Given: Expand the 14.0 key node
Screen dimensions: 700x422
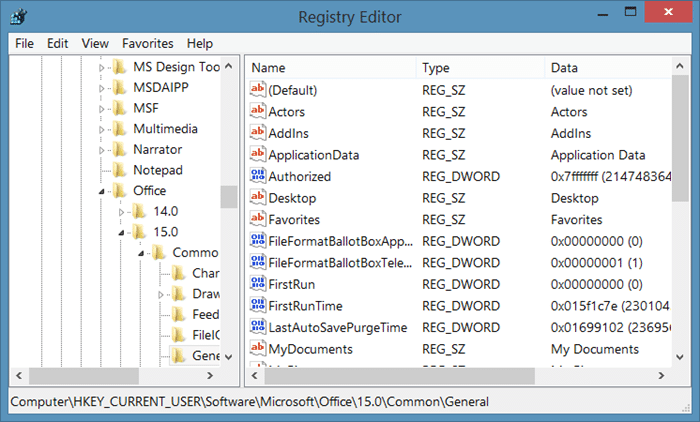Looking at the screenshot, I should click(x=121, y=212).
